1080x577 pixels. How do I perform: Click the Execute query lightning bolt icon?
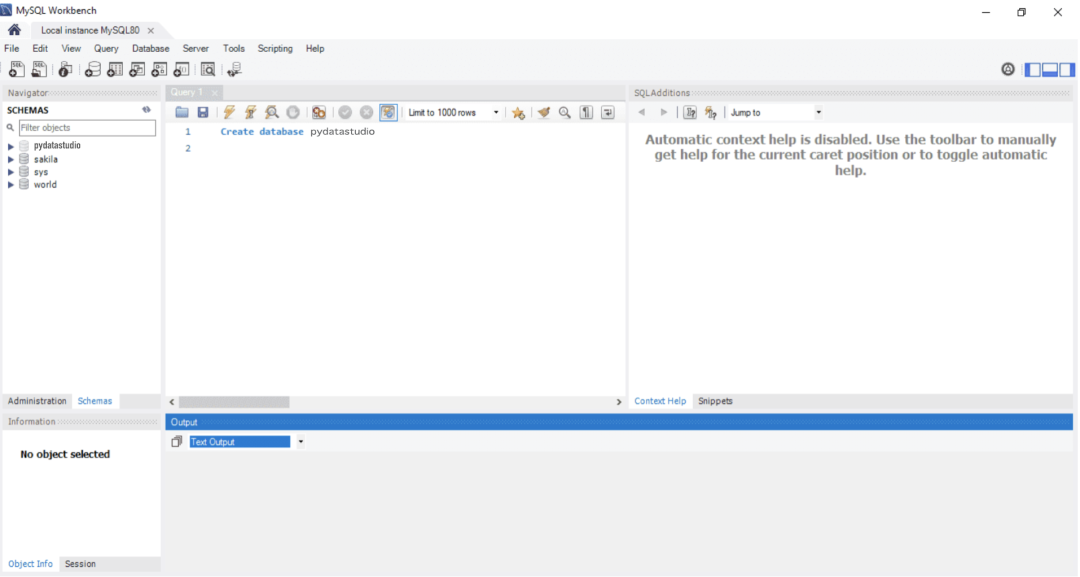[229, 113]
